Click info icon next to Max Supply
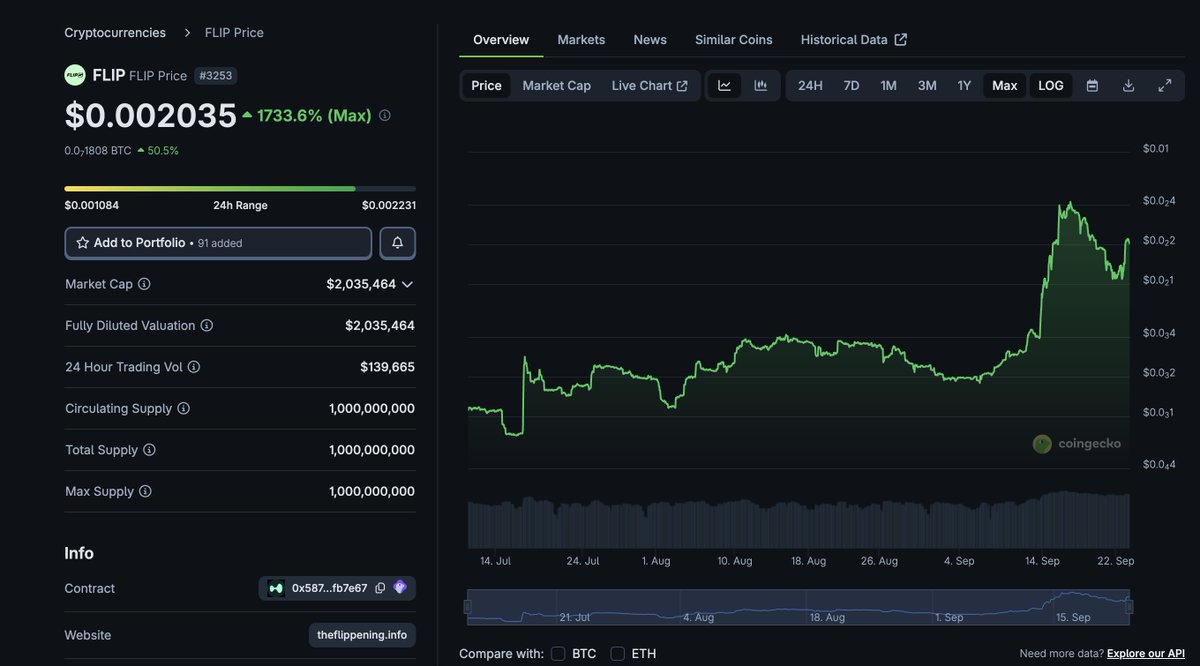The width and height of the screenshot is (1200, 666). pyautogui.click(x=145, y=492)
